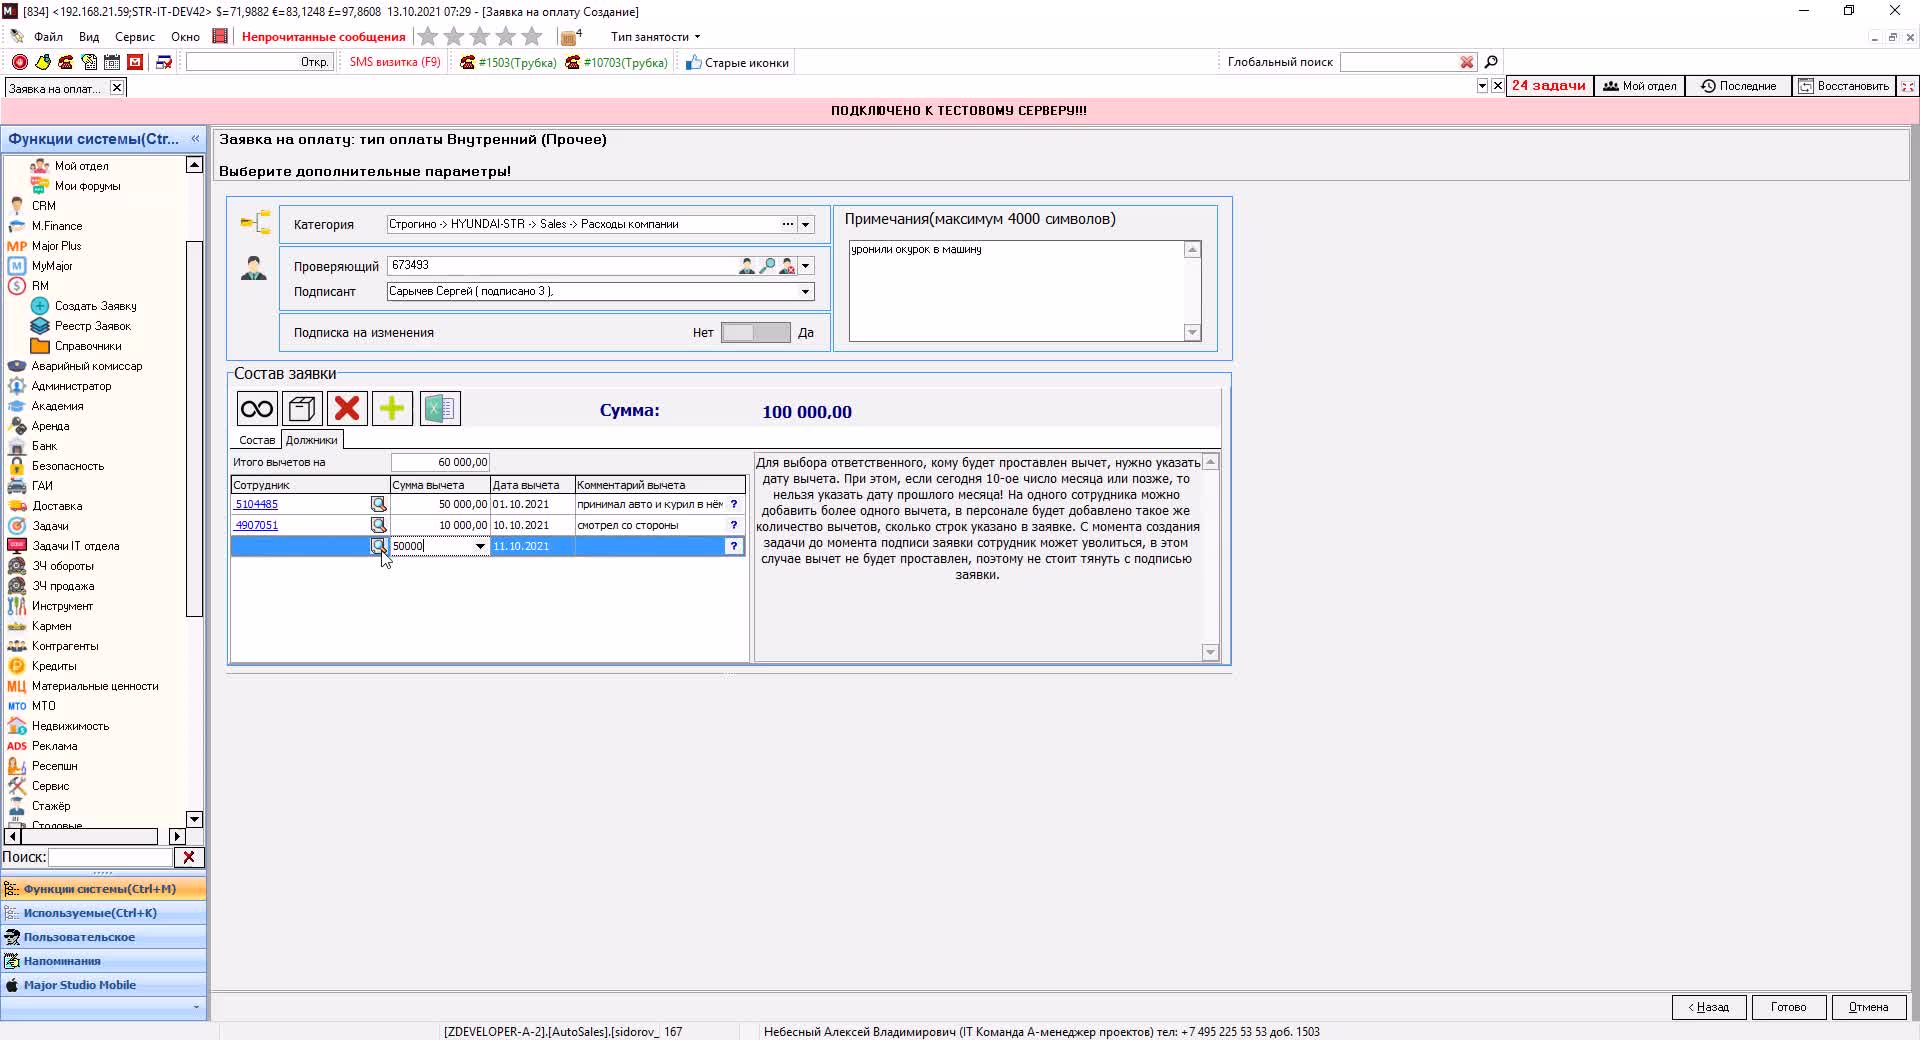Open Тип занятости dropdown

pyautogui.click(x=655, y=37)
